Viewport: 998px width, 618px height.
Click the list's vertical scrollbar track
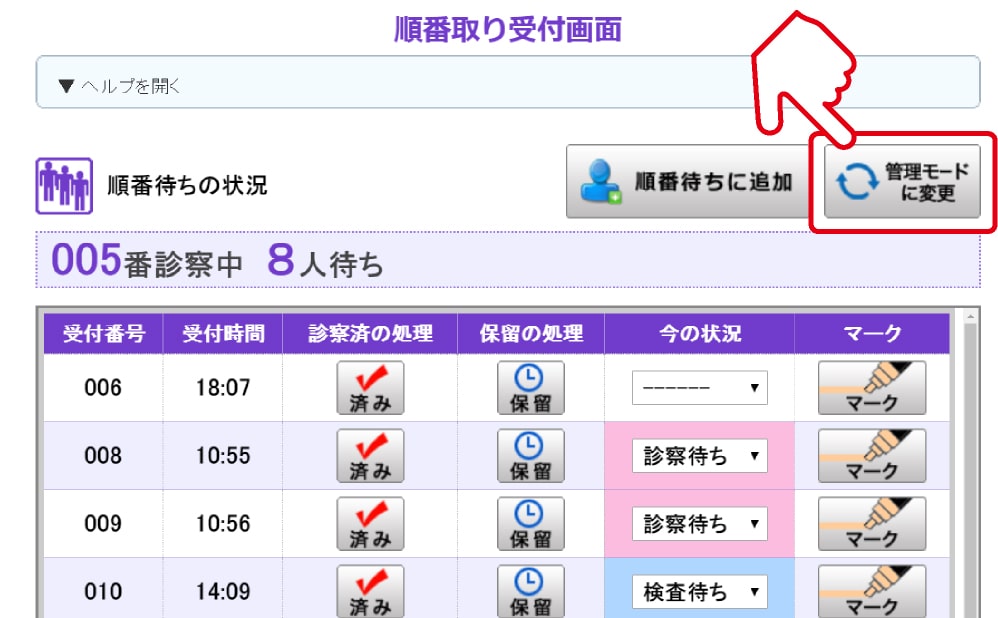point(970,471)
